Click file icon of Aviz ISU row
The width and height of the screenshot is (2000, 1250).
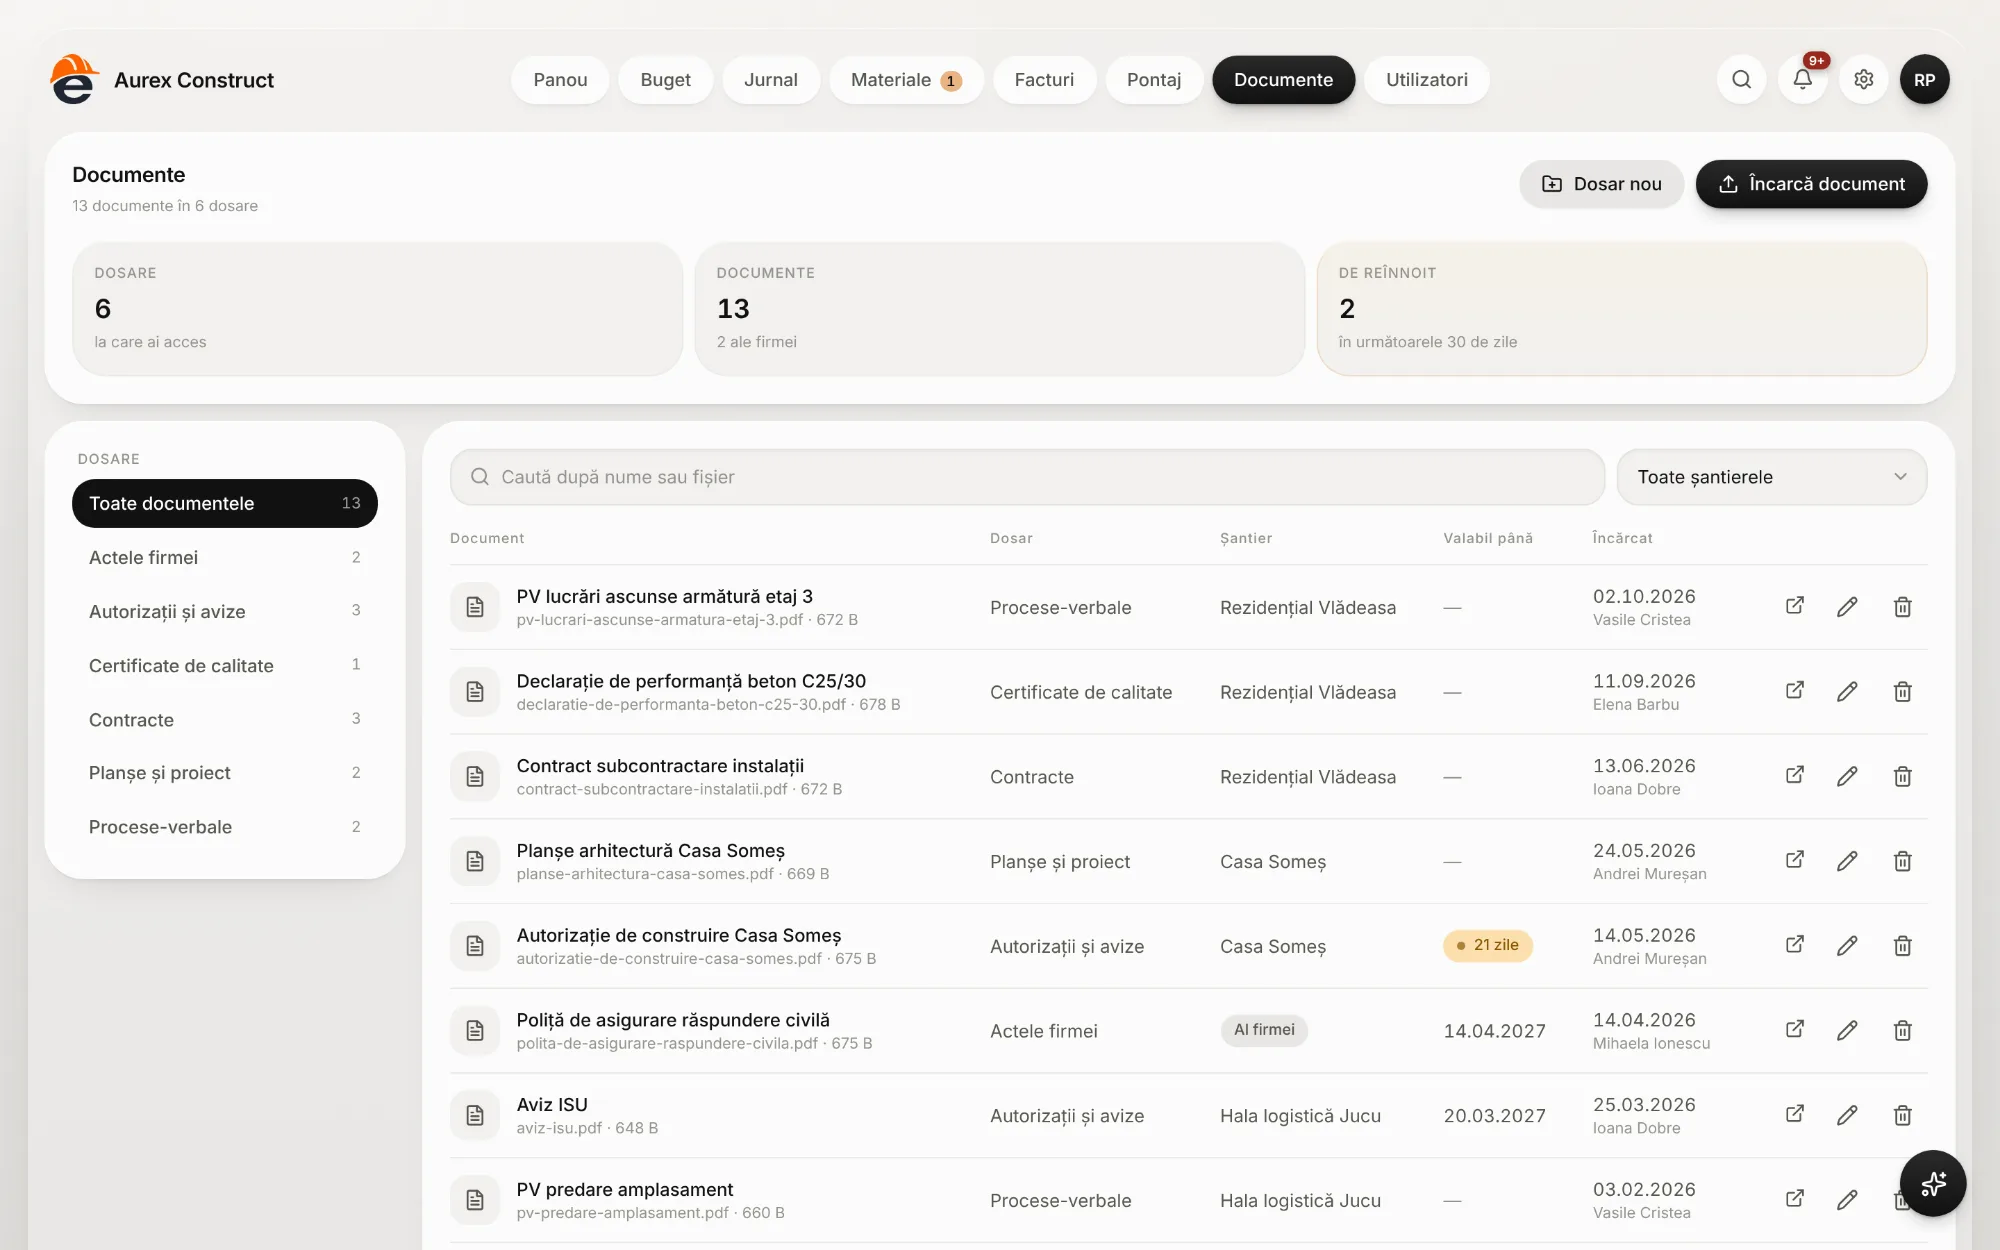coord(475,1115)
